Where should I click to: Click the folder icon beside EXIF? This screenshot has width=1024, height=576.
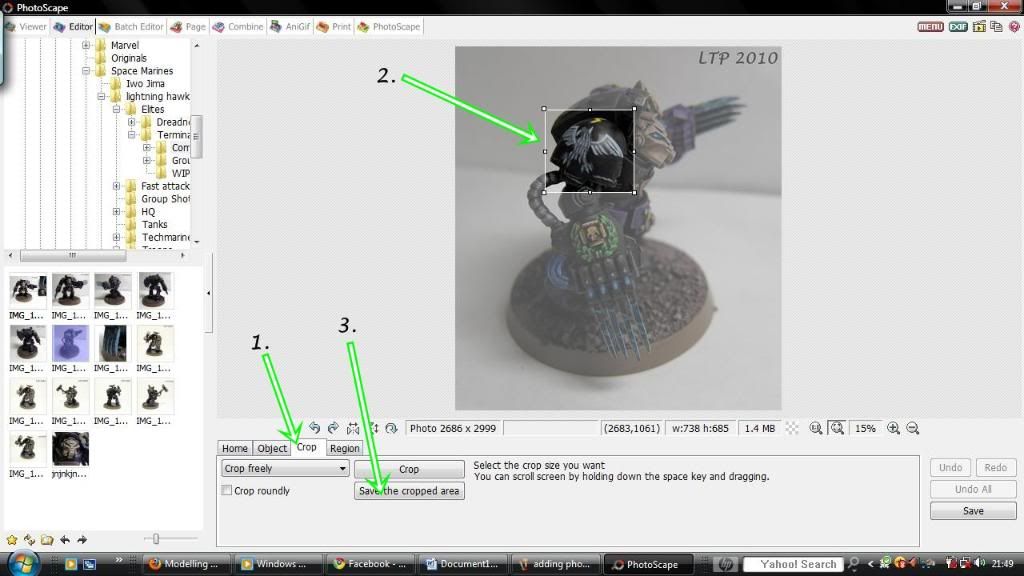pos(978,27)
